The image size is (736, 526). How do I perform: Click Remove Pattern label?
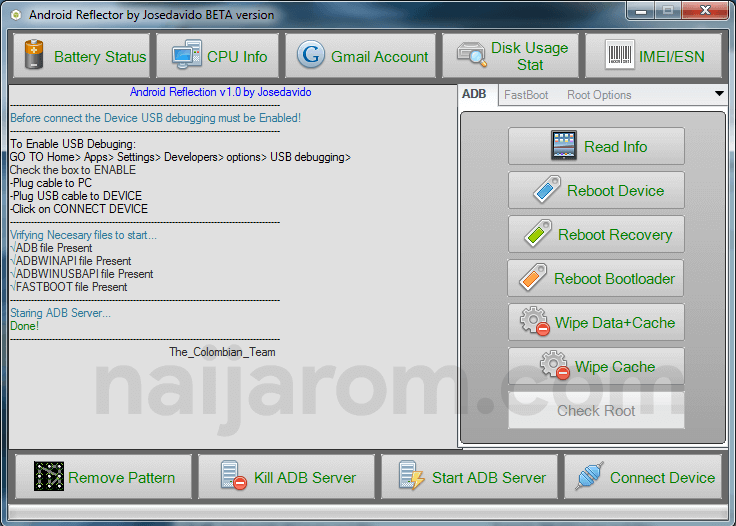122,478
